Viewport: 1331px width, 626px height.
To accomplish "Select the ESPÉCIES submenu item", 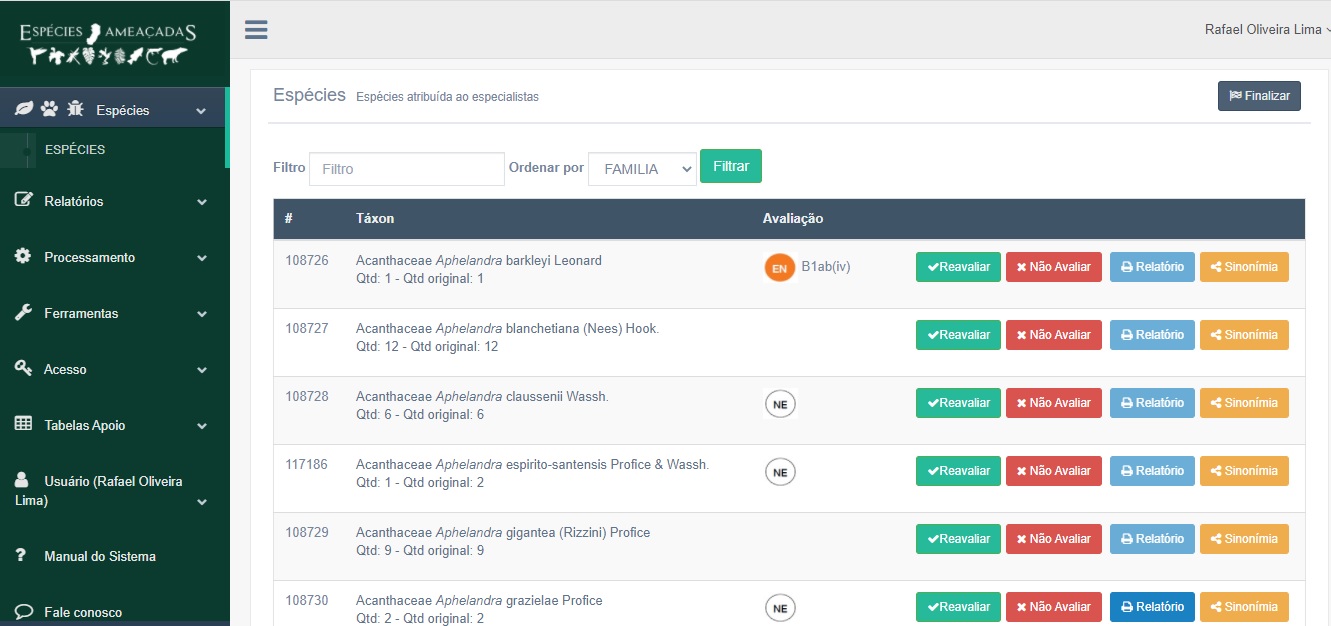I will pos(75,150).
